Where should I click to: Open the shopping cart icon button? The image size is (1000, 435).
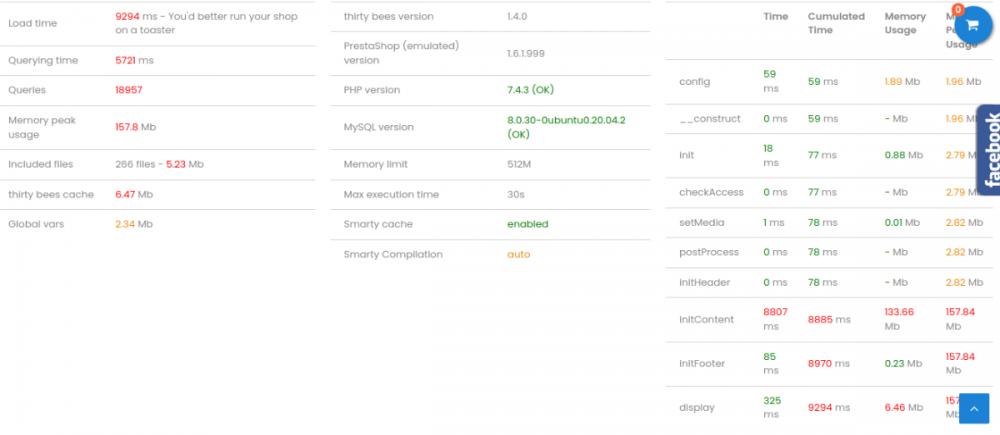click(x=972, y=28)
